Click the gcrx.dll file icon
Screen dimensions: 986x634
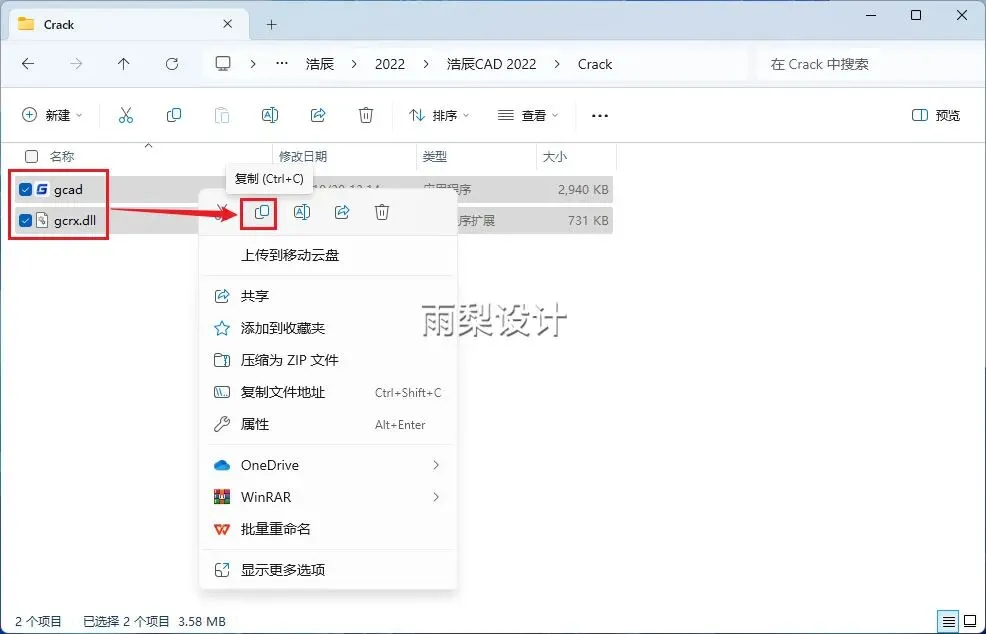42,221
